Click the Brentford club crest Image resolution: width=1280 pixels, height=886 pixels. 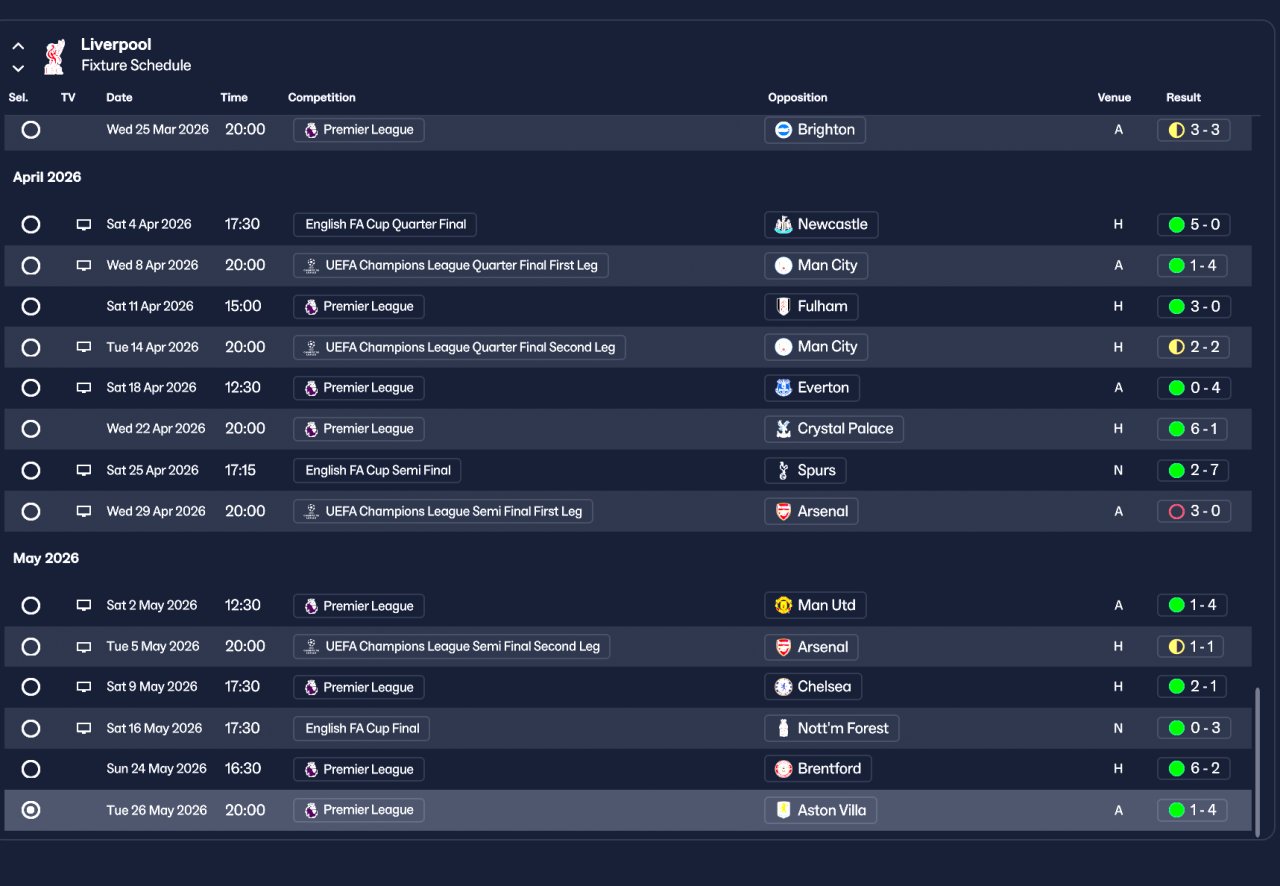pyautogui.click(x=784, y=770)
